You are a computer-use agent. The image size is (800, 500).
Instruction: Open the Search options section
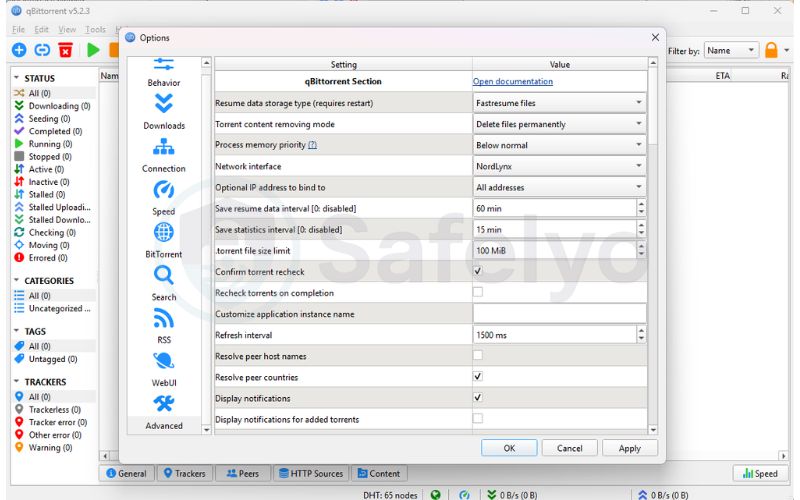pos(164,284)
